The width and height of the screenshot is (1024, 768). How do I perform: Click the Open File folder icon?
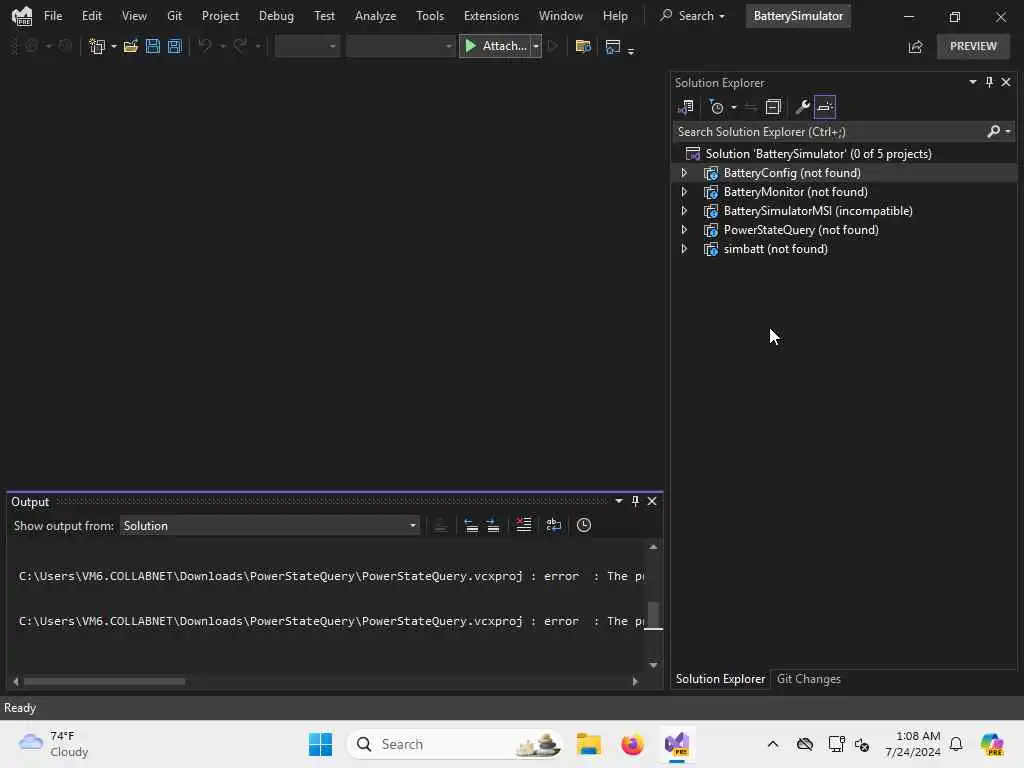coord(131,46)
